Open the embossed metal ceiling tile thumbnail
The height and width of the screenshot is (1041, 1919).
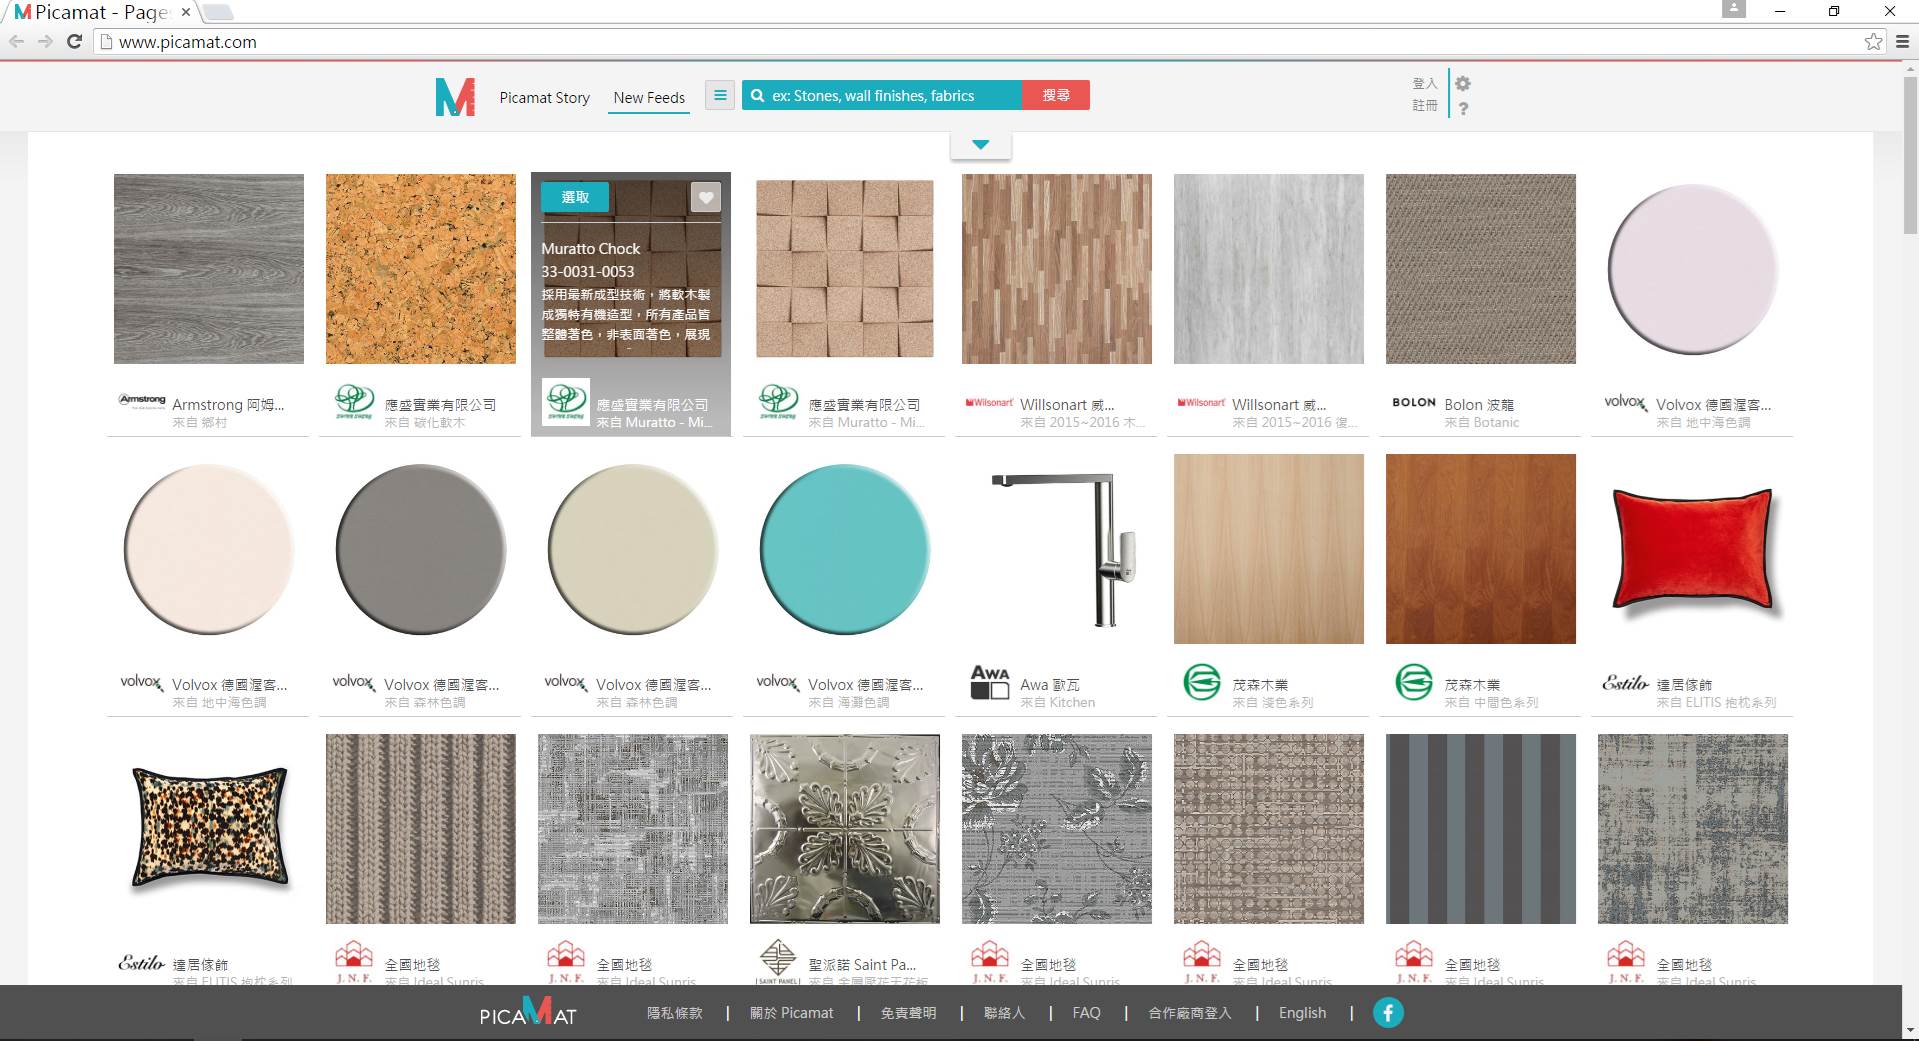coord(845,829)
